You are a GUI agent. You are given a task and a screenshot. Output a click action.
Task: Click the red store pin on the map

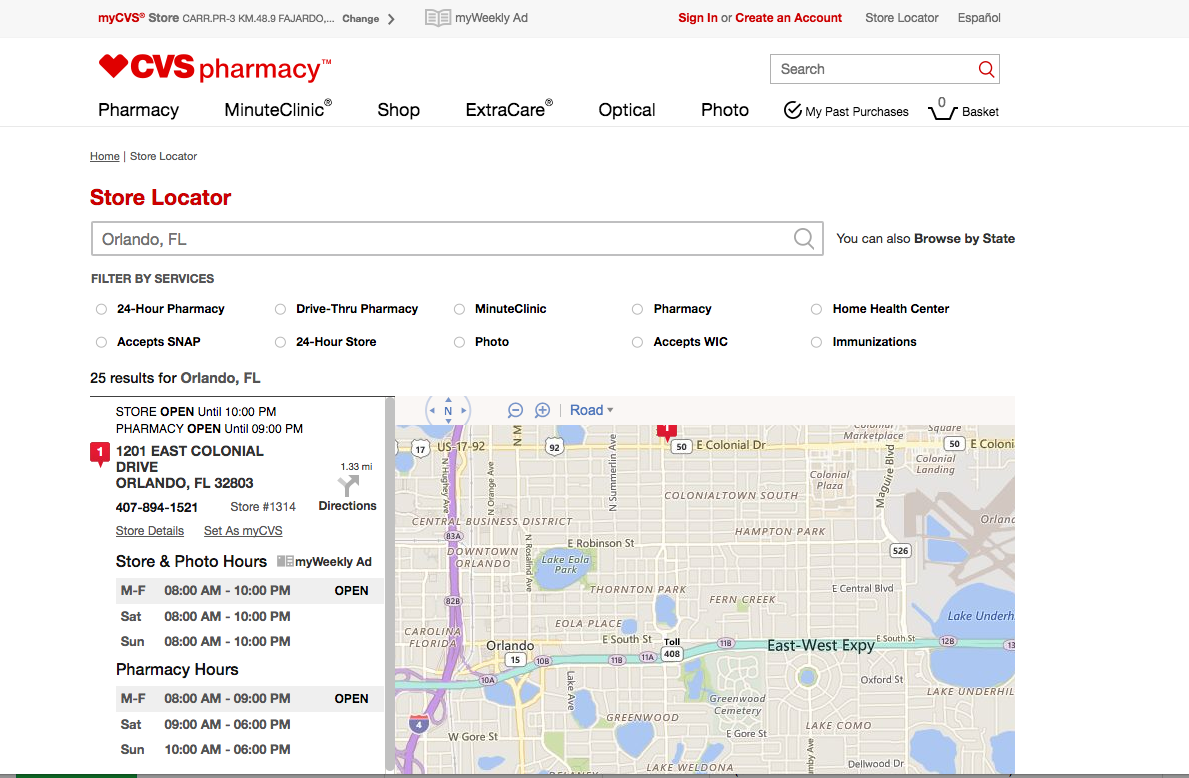point(667,431)
